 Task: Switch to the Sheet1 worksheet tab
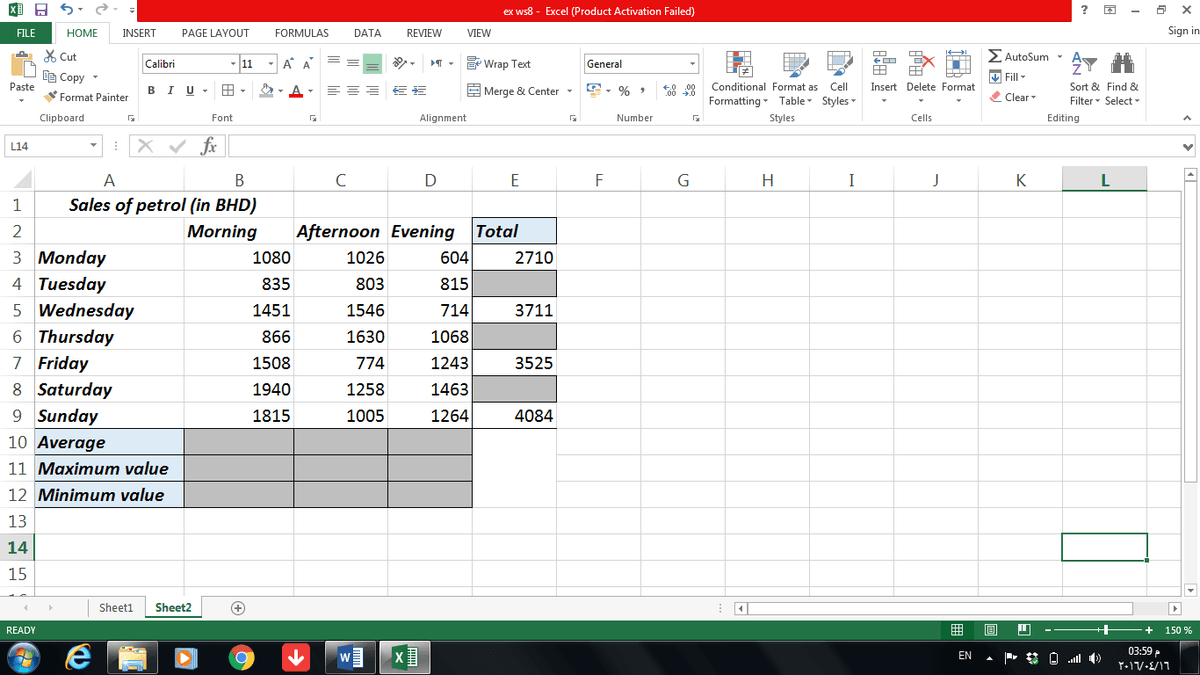(x=116, y=608)
